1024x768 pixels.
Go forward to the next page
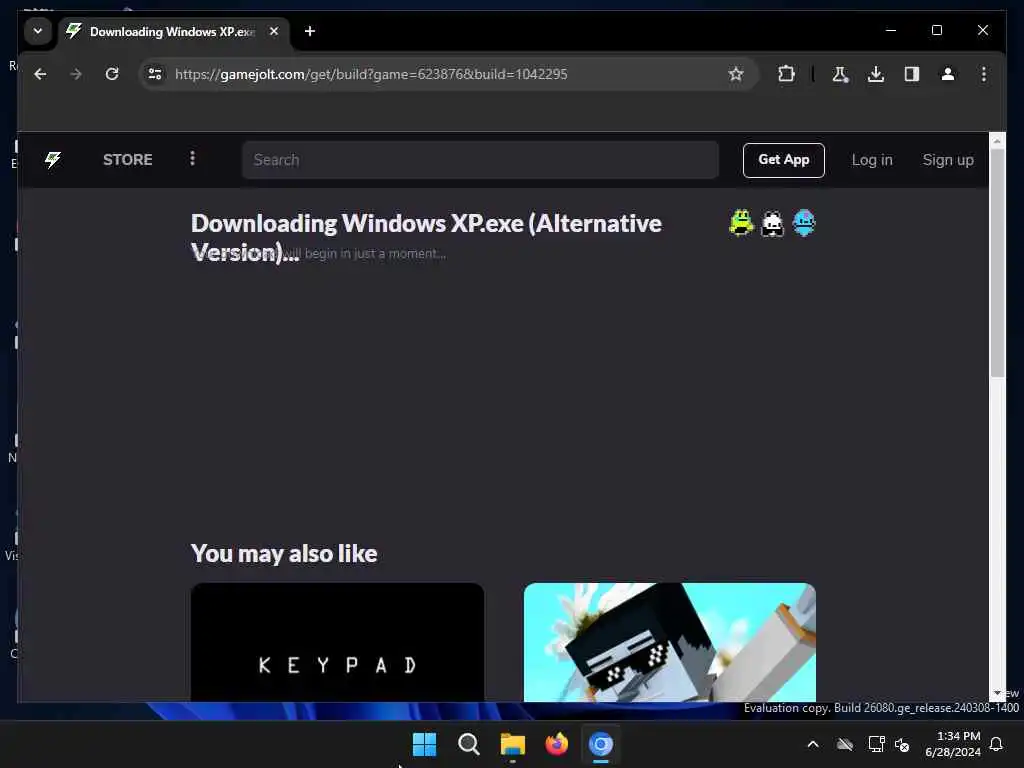(76, 74)
